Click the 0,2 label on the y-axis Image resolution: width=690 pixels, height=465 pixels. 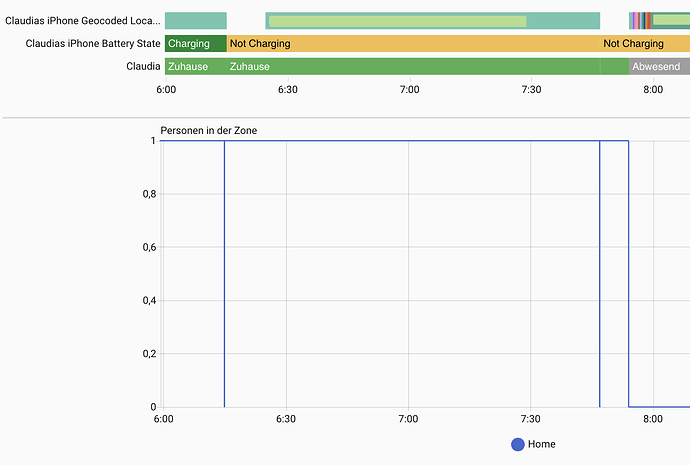click(x=147, y=354)
